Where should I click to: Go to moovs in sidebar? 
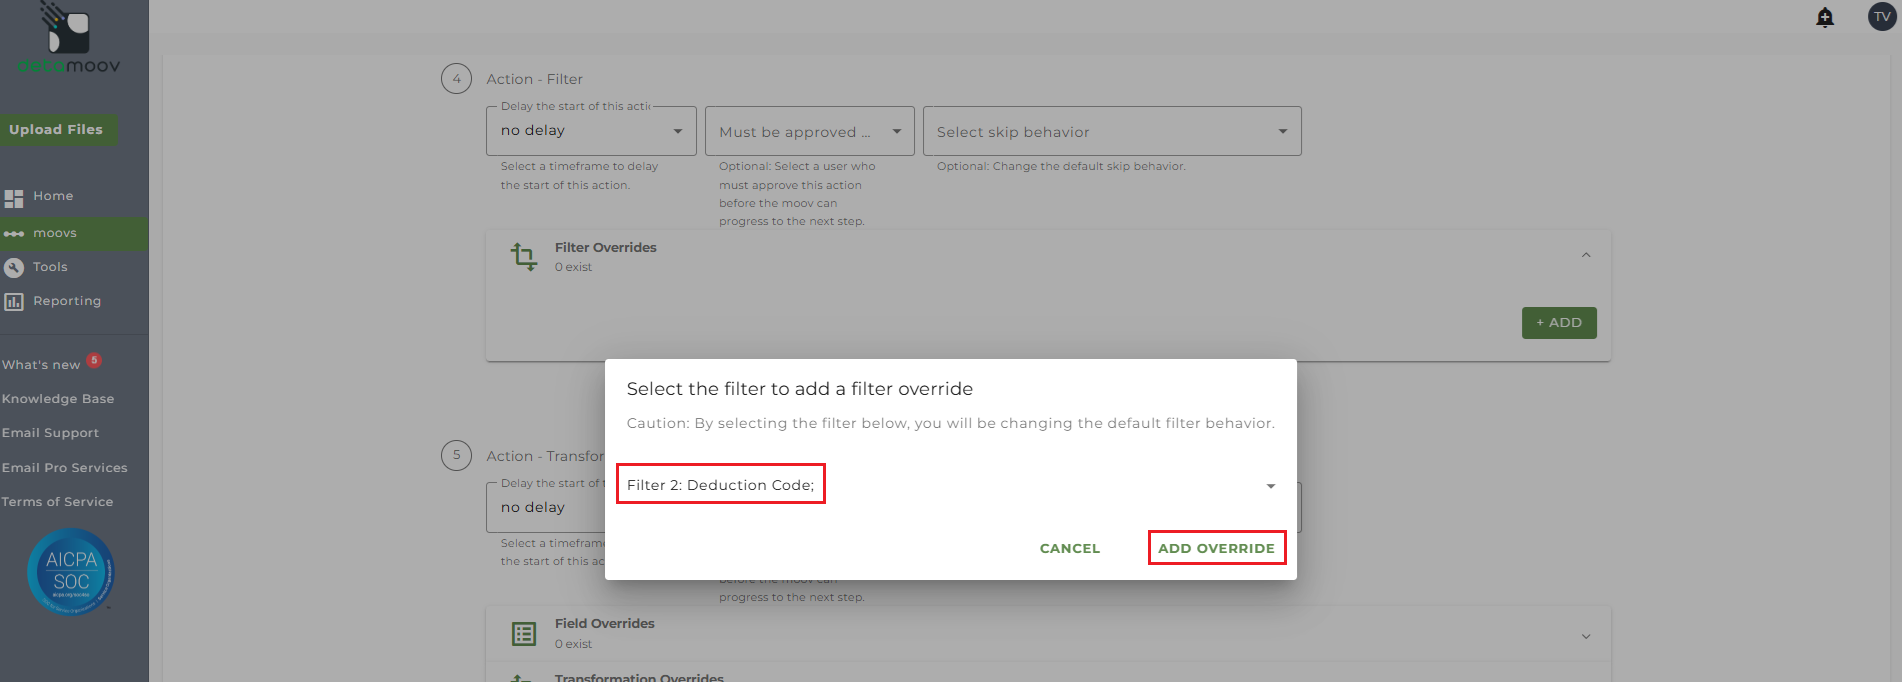pyautogui.click(x=55, y=233)
